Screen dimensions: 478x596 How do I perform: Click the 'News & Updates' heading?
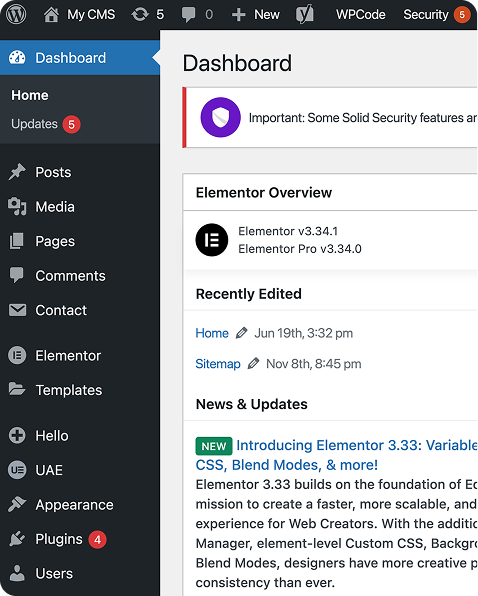click(252, 404)
